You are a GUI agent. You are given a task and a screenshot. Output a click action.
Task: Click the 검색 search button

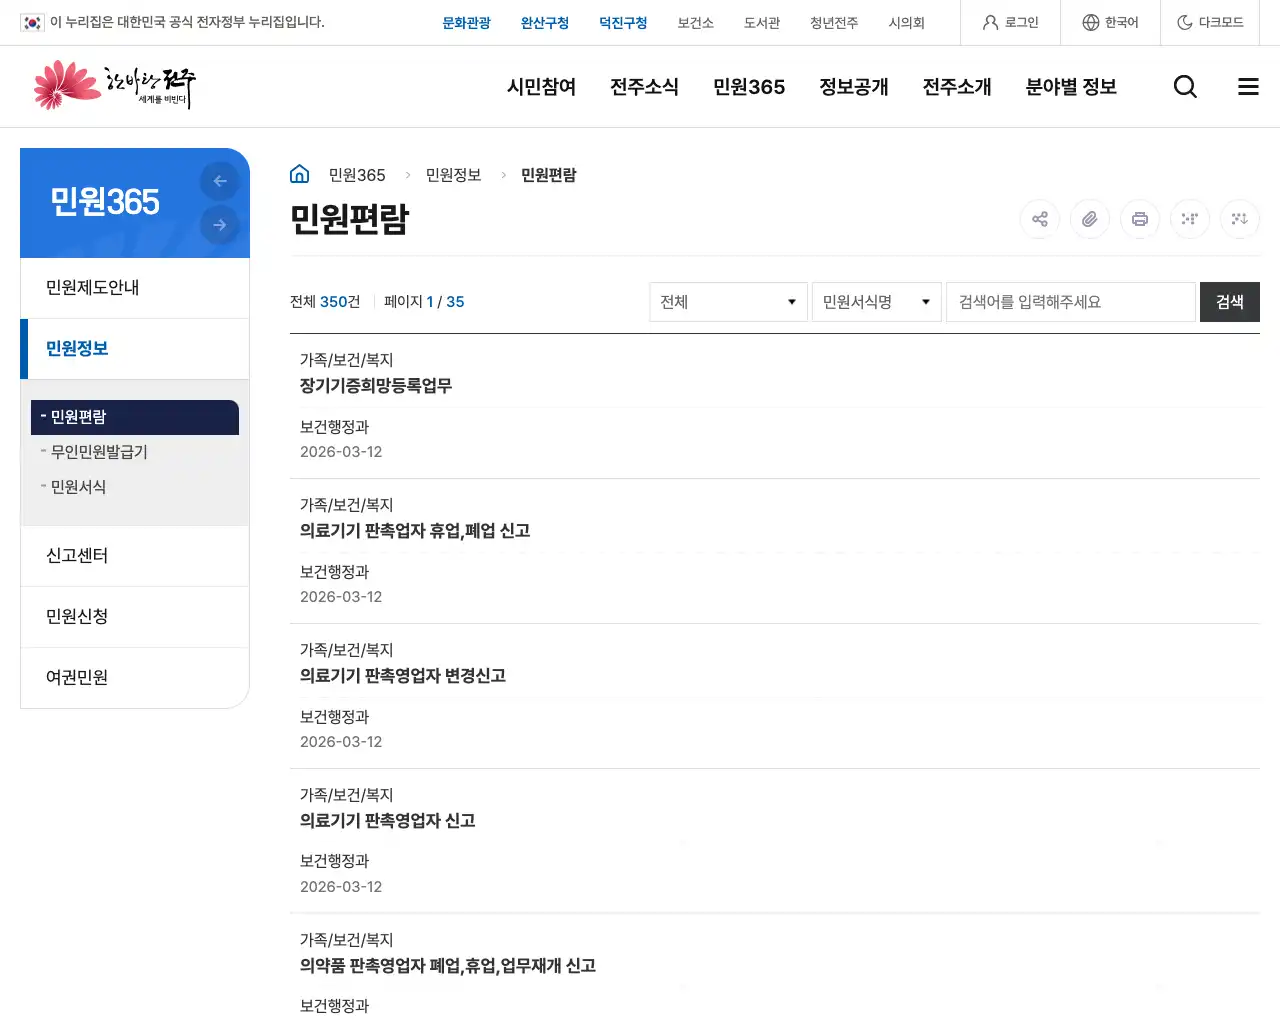pyautogui.click(x=1230, y=302)
